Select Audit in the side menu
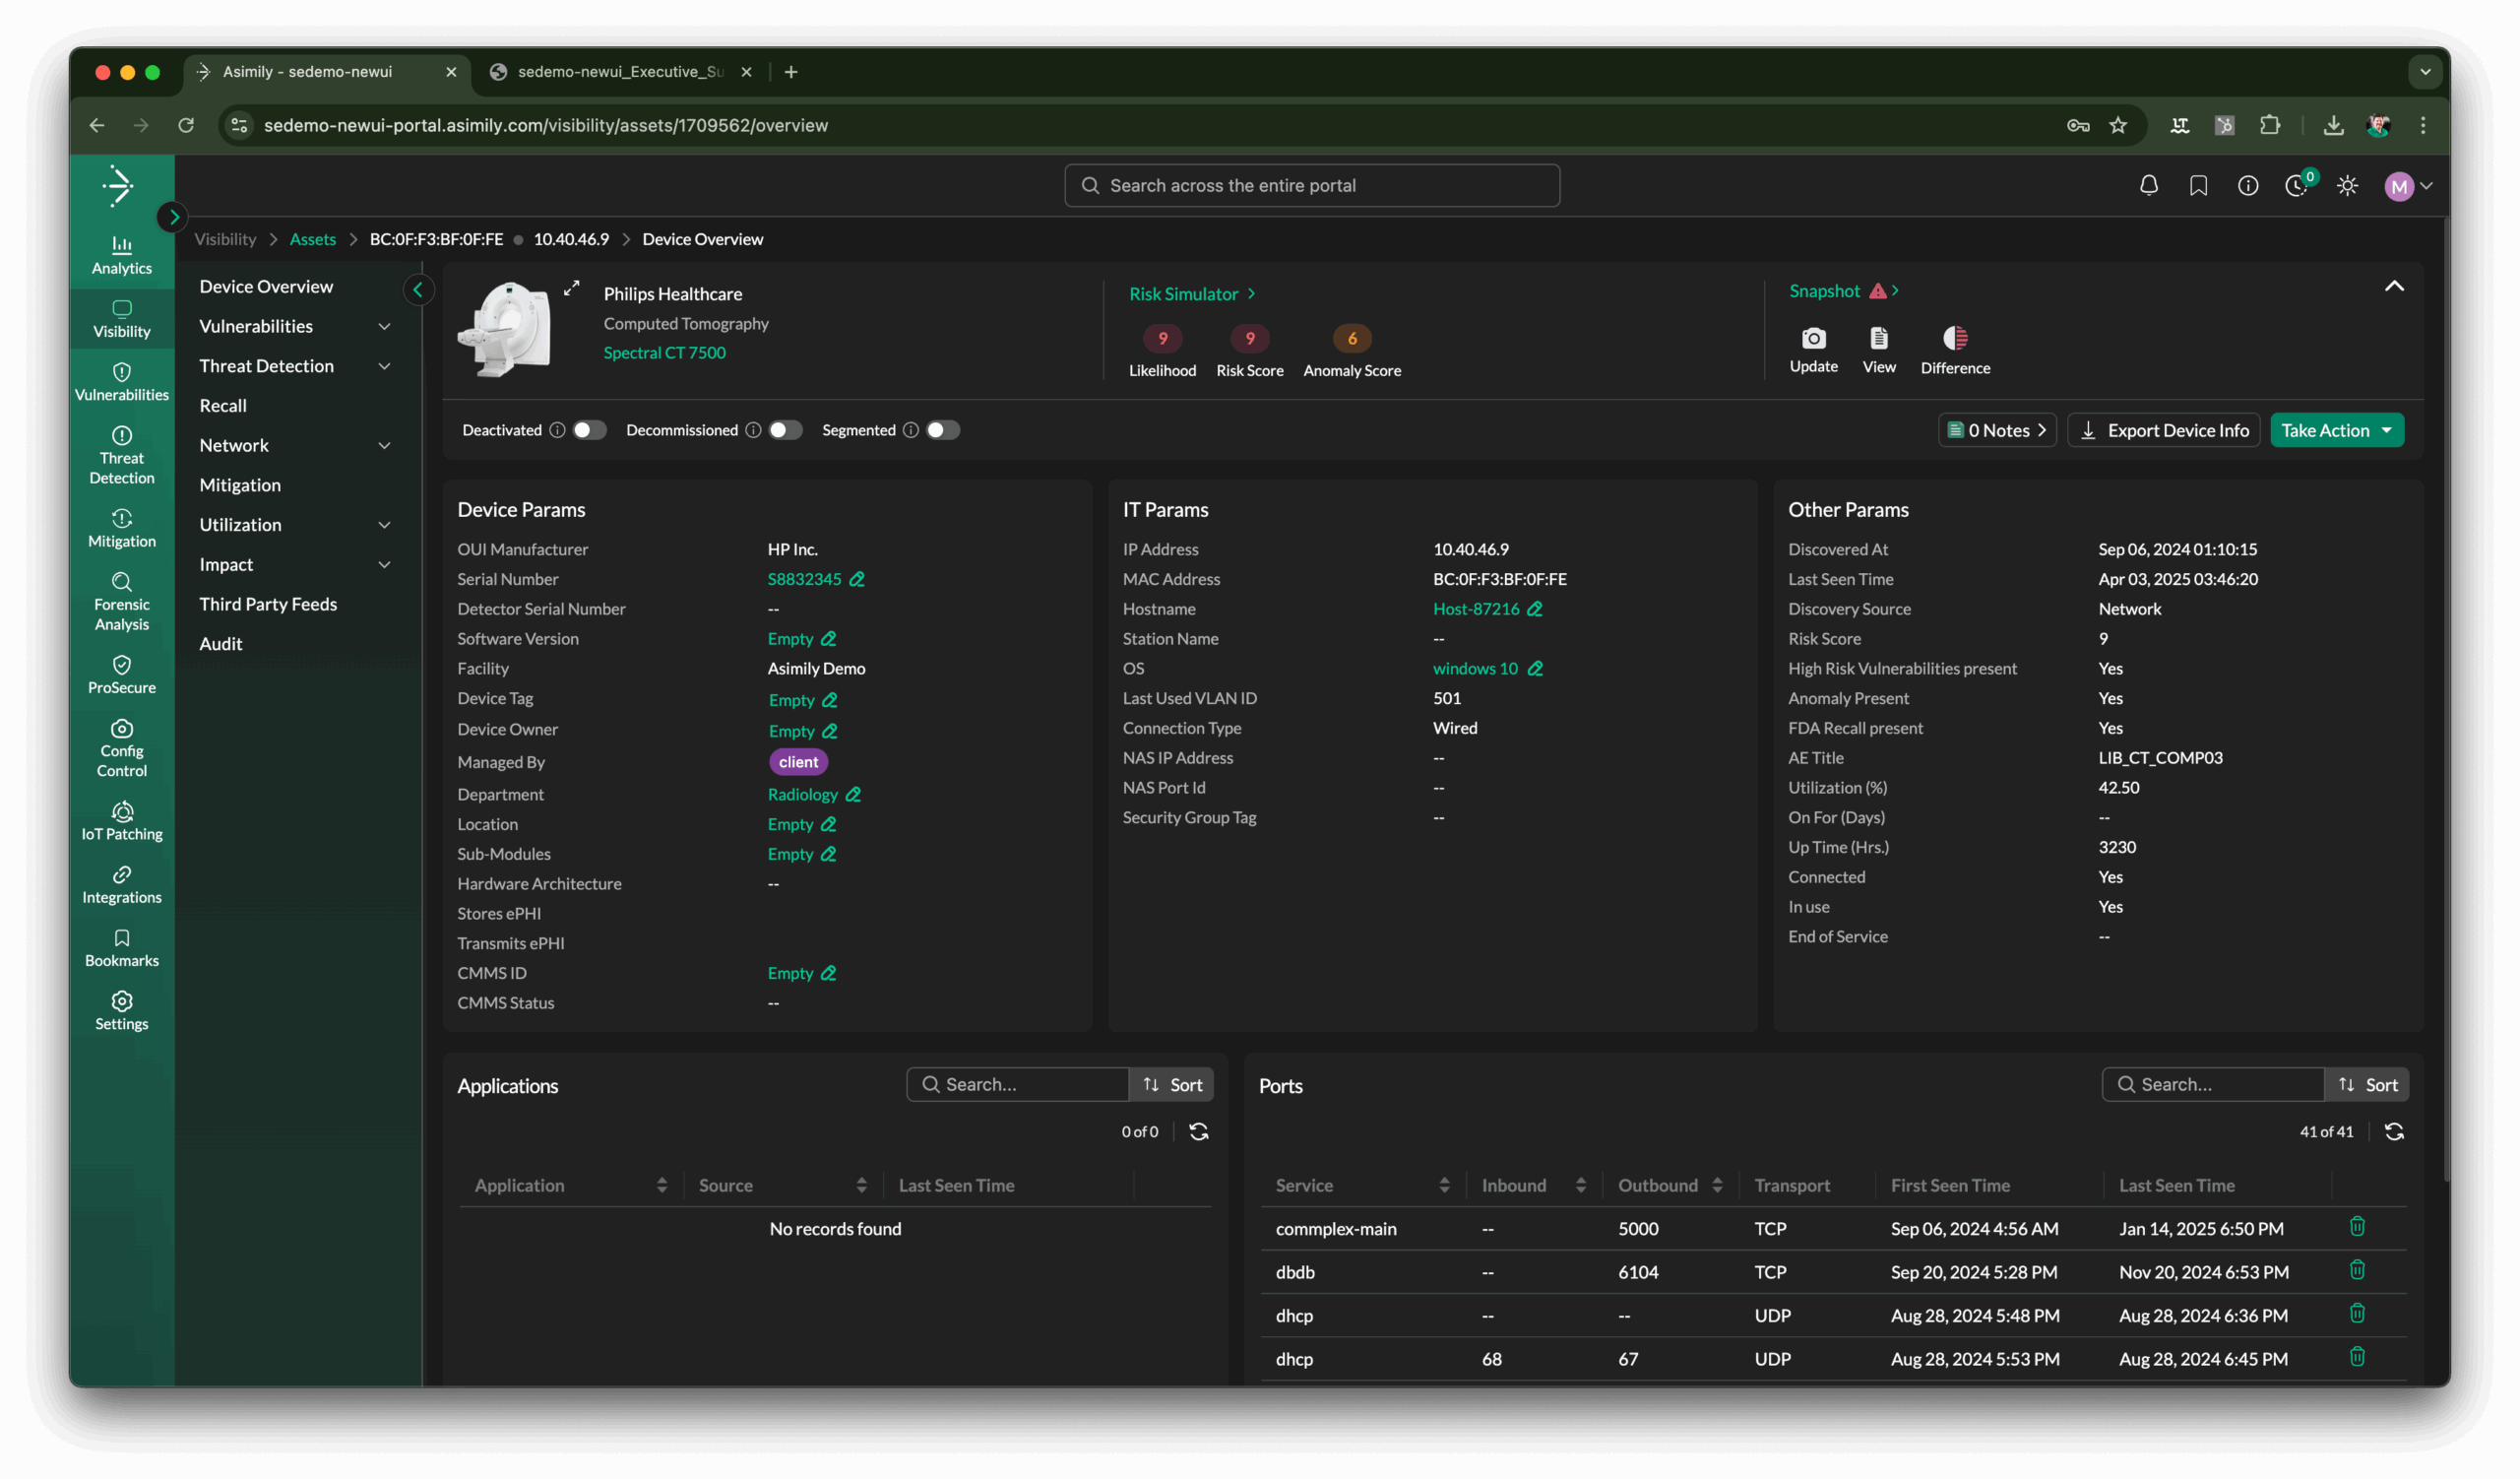Image resolution: width=2520 pixels, height=1479 pixels. coord(220,644)
